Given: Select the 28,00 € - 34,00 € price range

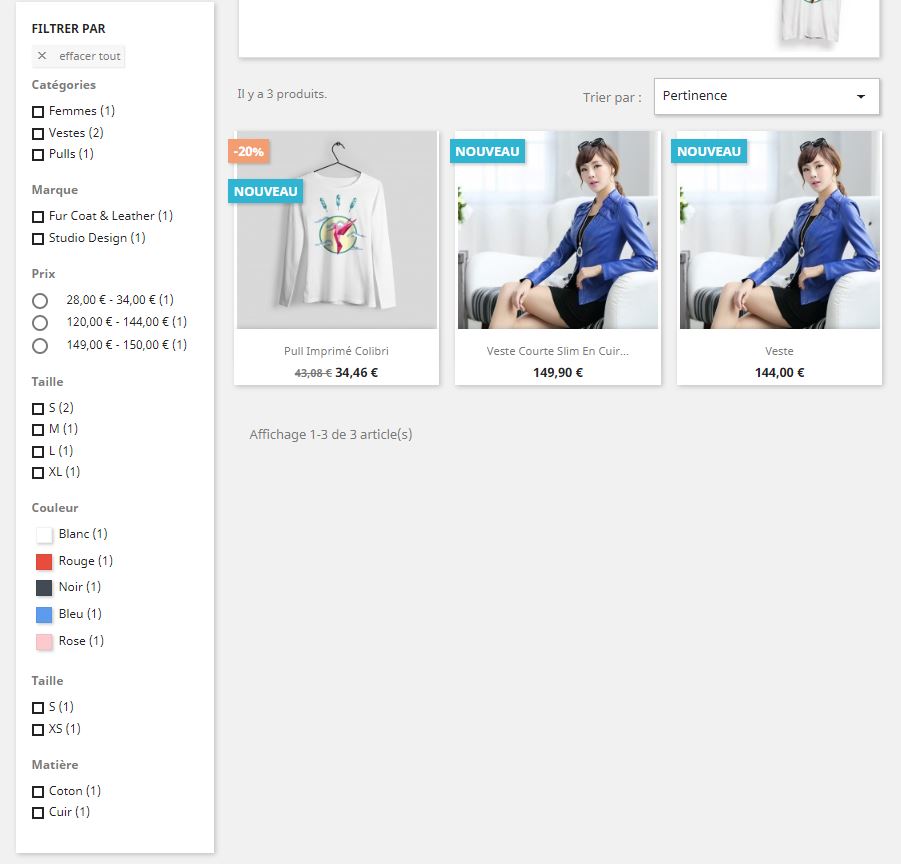Looking at the screenshot, I should (x=40, y=300).
